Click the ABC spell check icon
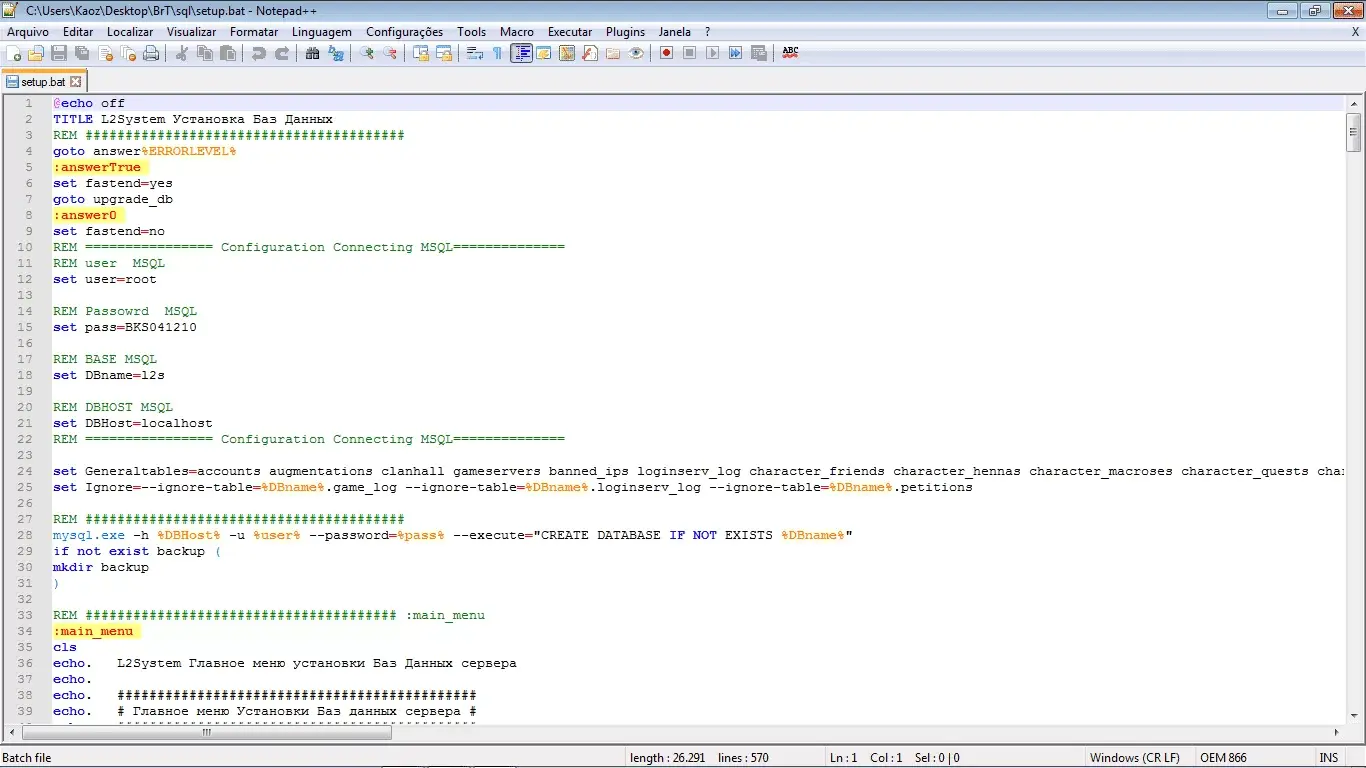 point(790,53)
